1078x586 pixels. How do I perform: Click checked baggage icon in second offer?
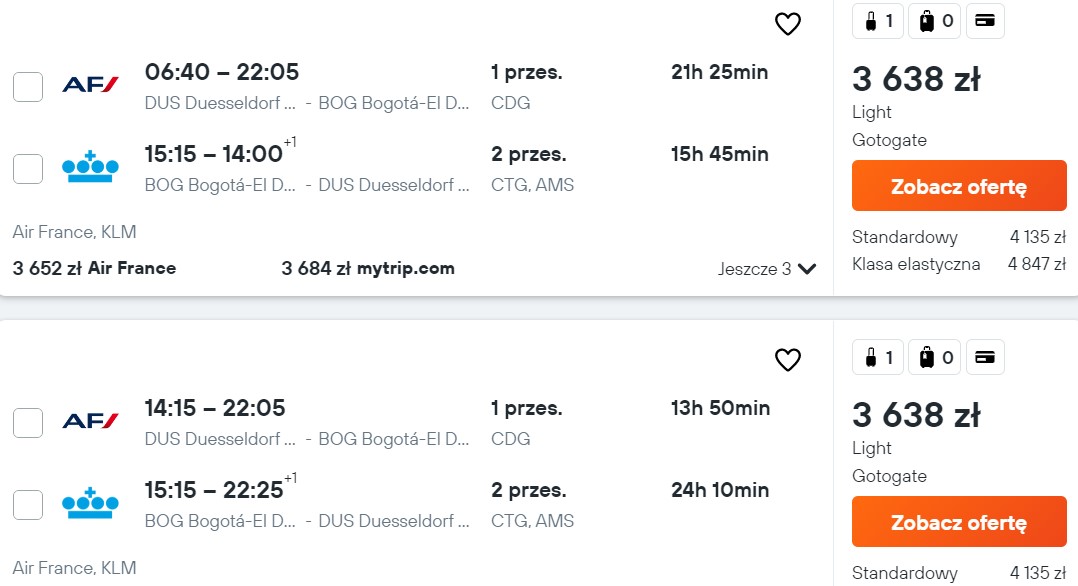click(934, 357)
